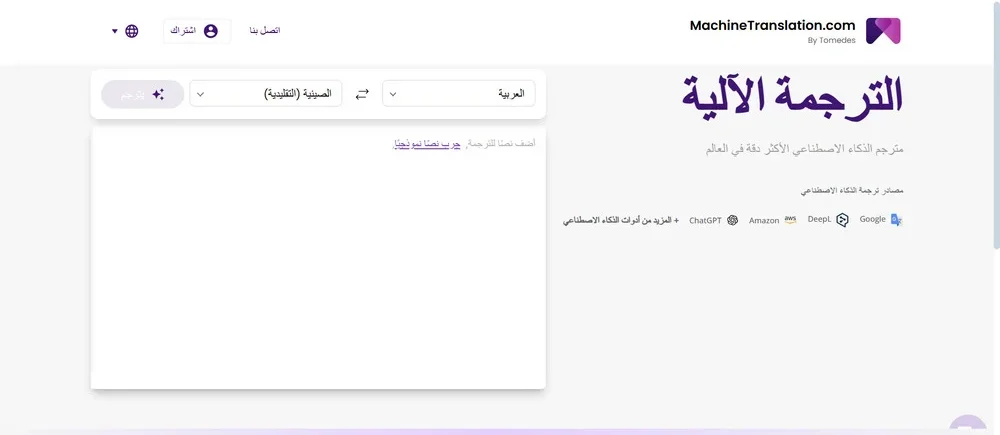
Task: Click the اشتراك subscribe button
Action: tap(197, 31)
